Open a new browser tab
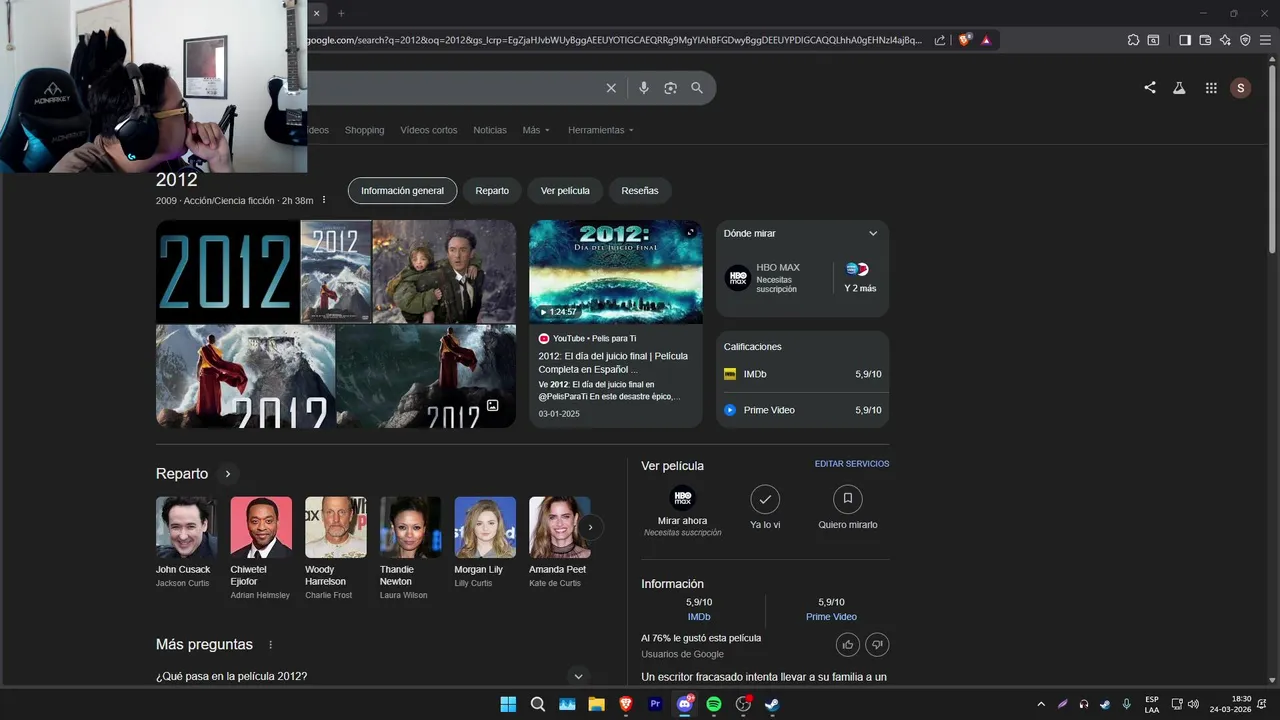This screenshot has height=720, width=1280. pos(341,13)
